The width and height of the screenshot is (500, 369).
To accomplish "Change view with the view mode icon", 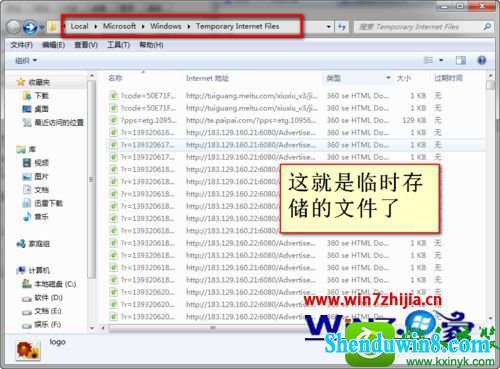I will pyautogui.click(x=428, y=60).
